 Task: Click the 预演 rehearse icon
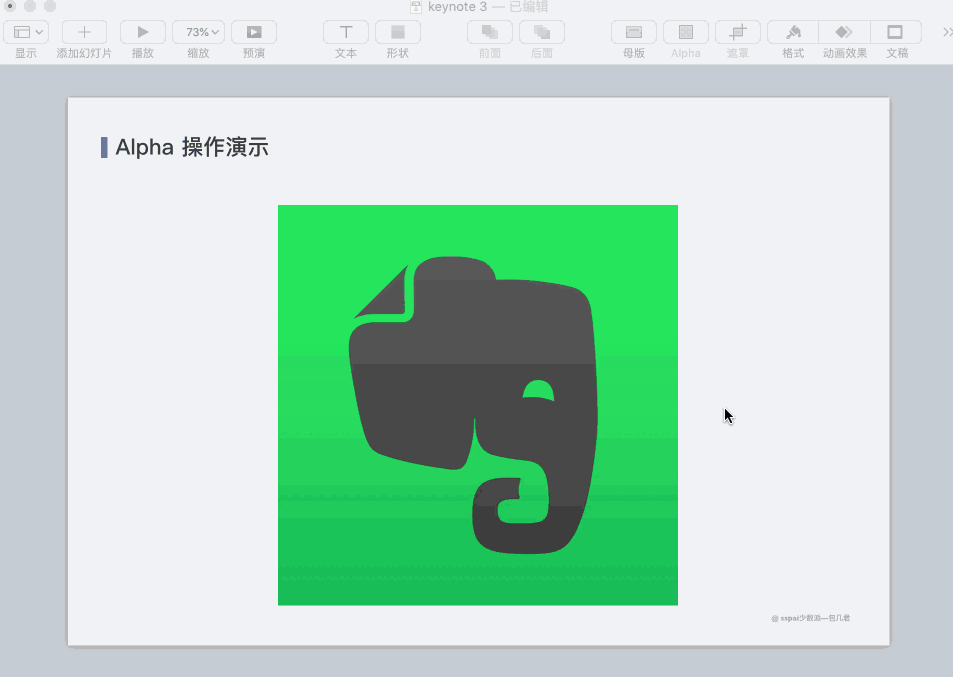point(254,32)
